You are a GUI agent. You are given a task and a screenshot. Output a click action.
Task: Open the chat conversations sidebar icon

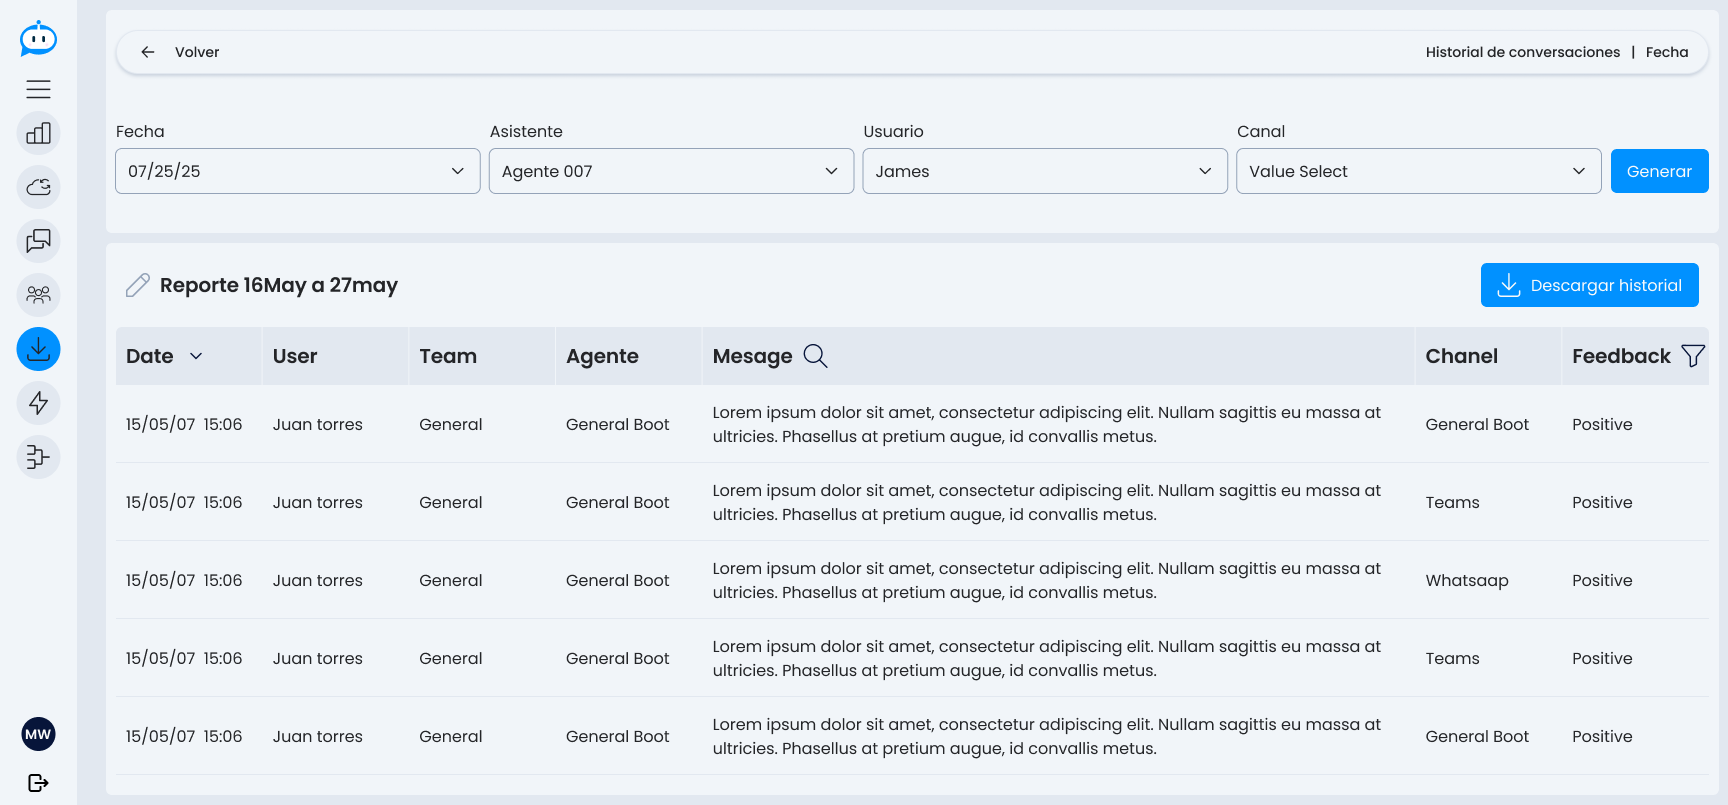pyautogui.click(x=38, y=241)
